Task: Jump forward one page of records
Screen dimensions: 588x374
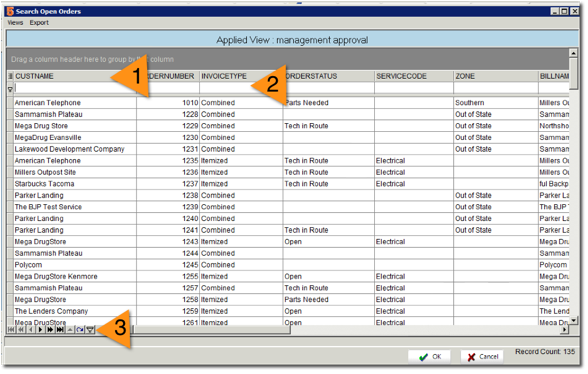Action: point(50,330)
